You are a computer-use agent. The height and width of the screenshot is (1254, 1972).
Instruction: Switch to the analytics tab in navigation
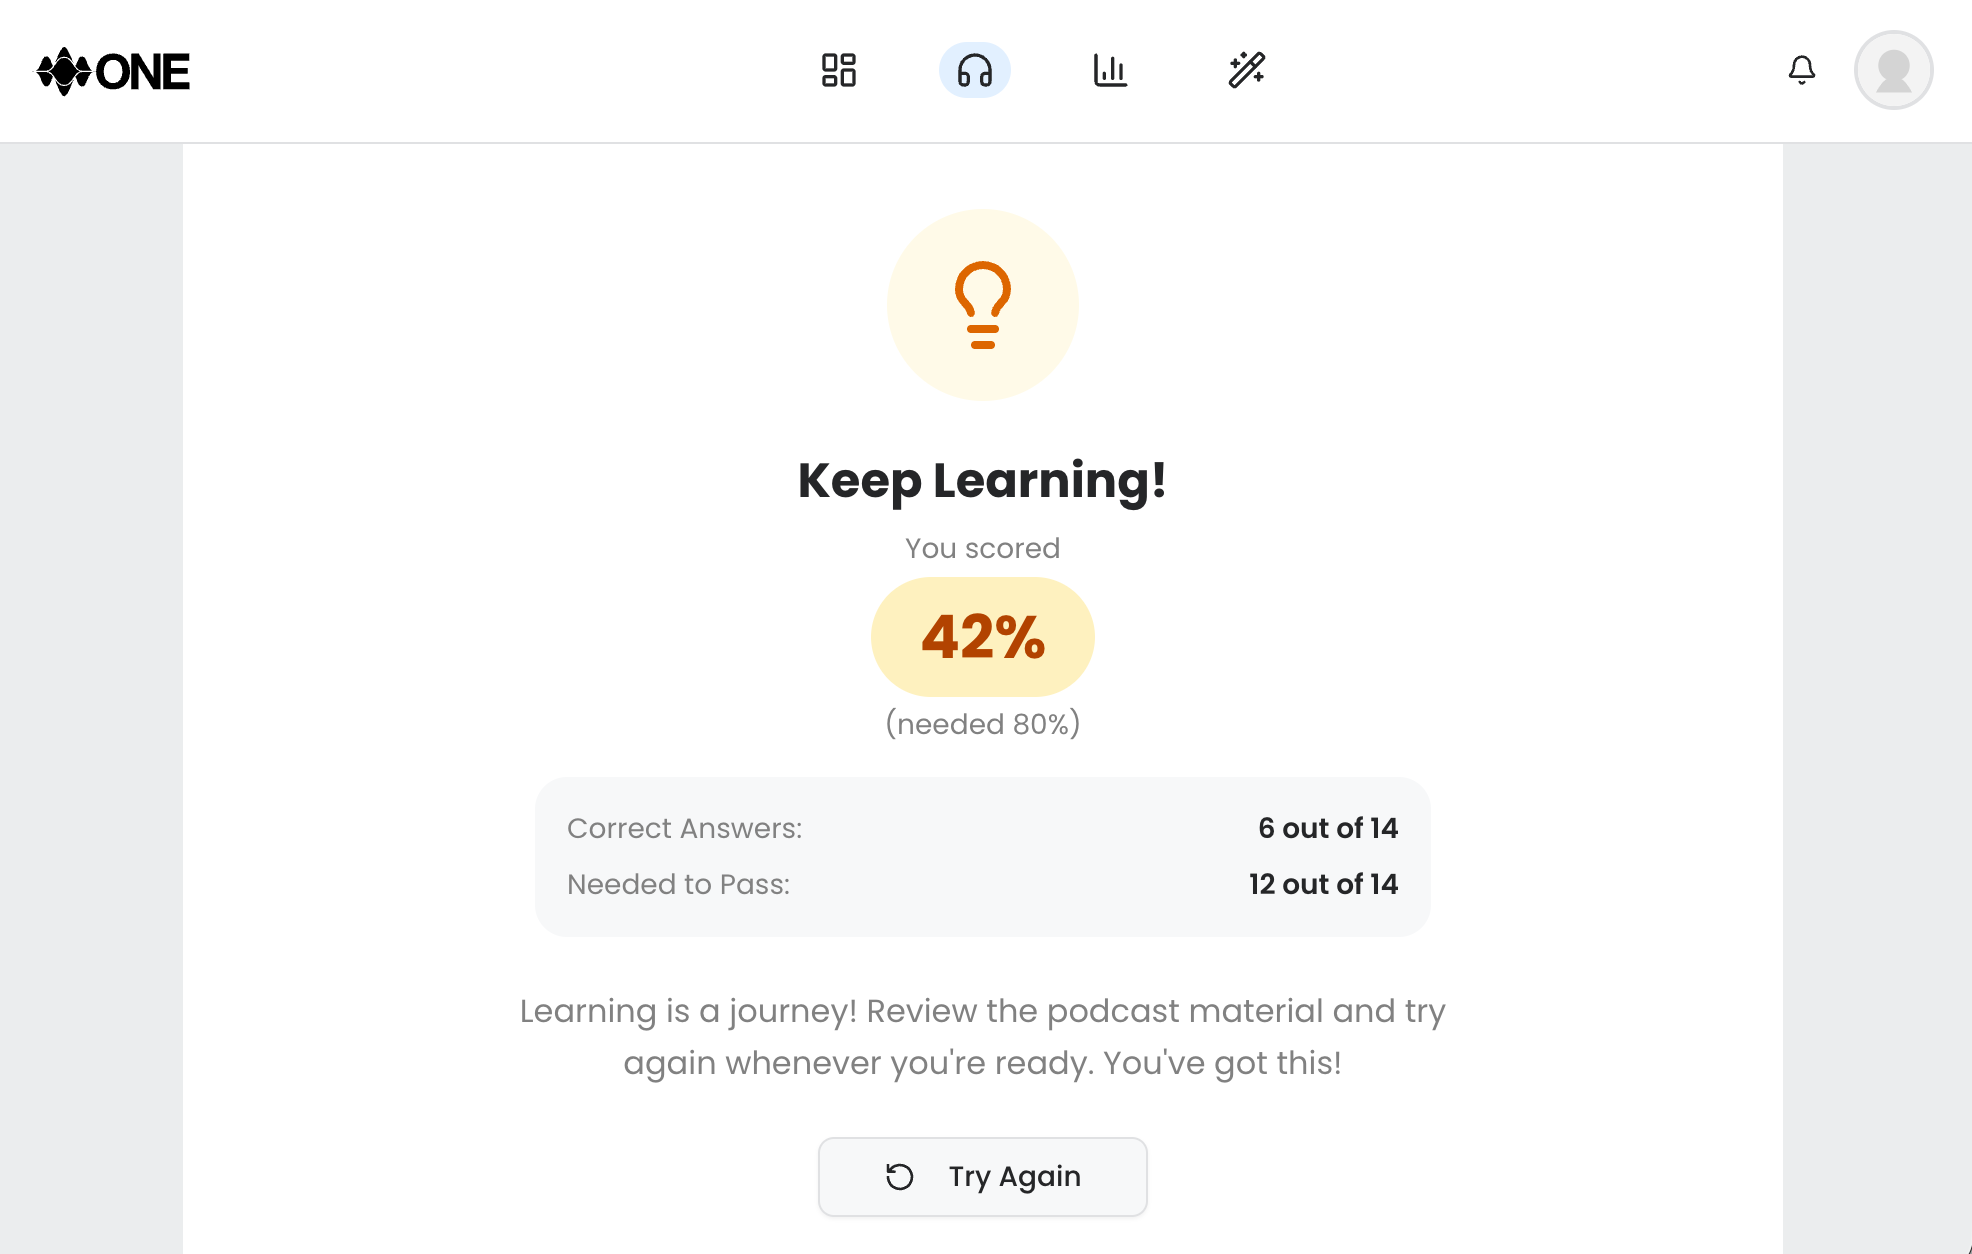[1111, 70]
